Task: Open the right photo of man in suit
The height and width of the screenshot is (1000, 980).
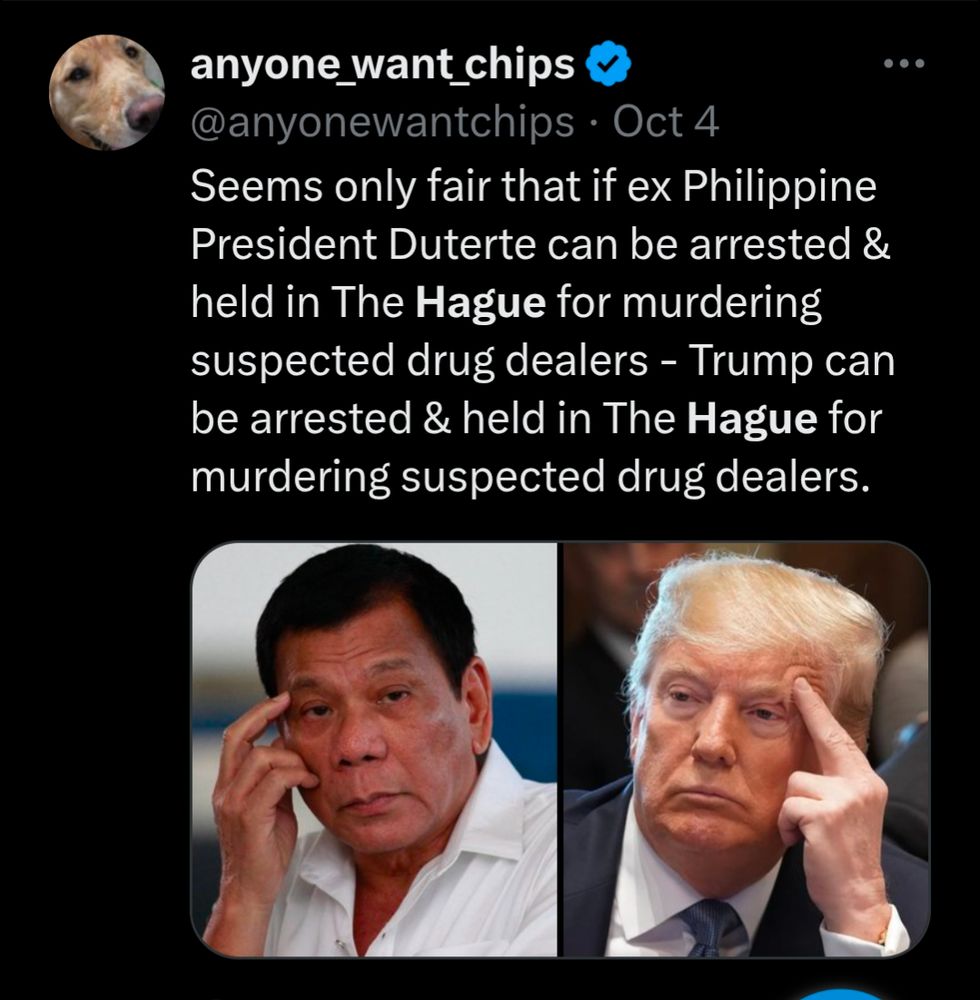Action: pyautogui.click(x=745, y=749)
